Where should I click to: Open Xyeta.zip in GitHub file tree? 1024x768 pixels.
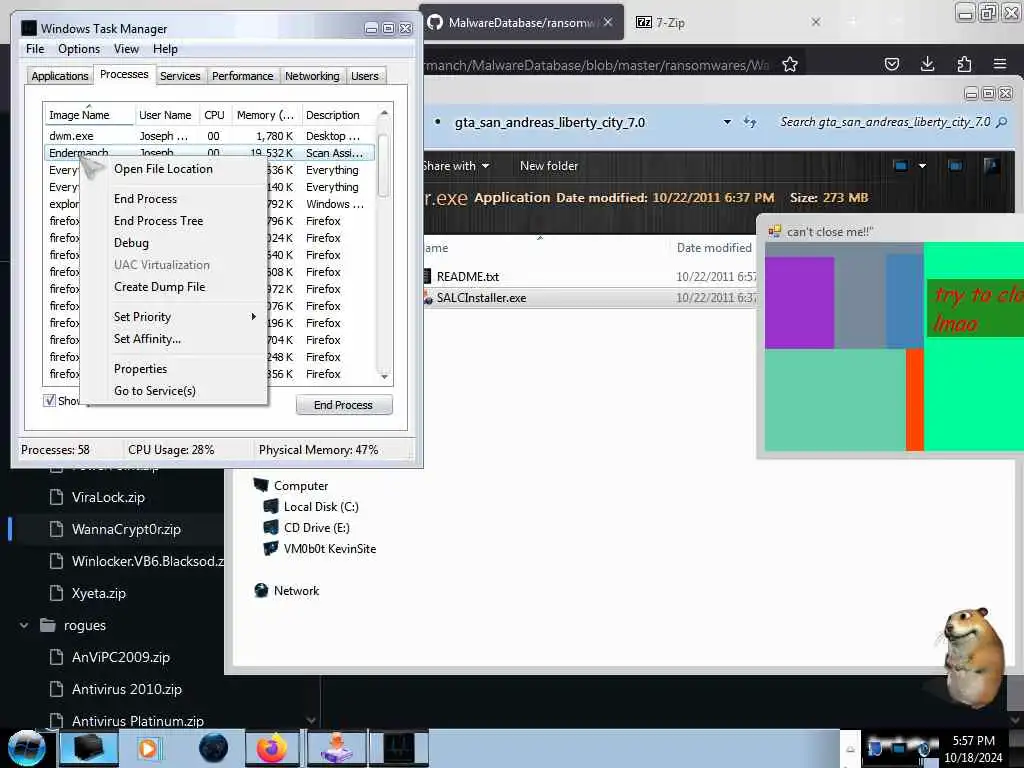click(x=98, y=594)
